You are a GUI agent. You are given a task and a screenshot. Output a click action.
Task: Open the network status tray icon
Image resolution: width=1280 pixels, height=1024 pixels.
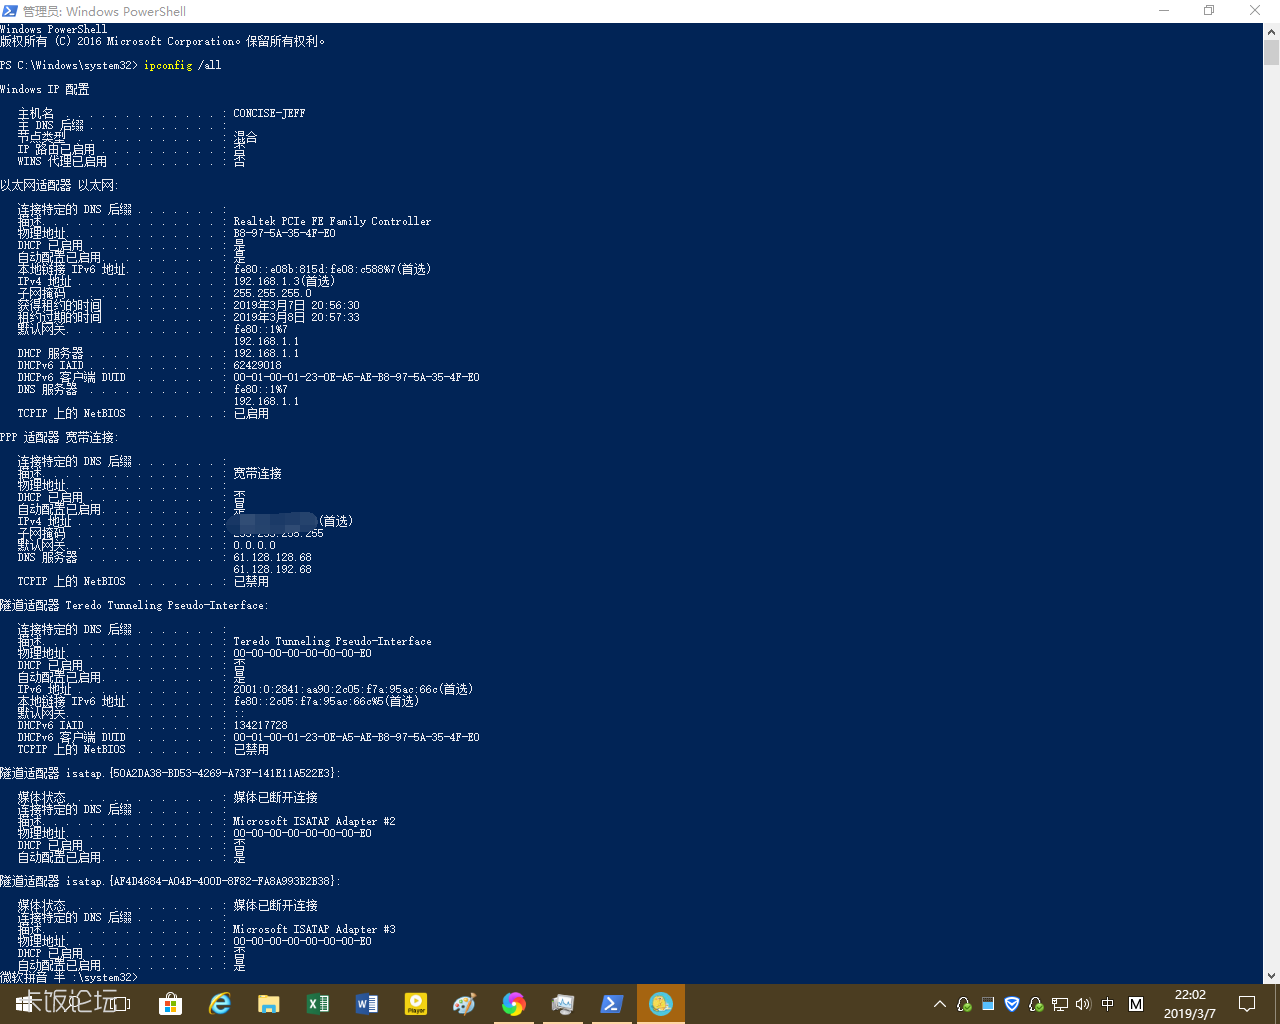[1060, 1004]
